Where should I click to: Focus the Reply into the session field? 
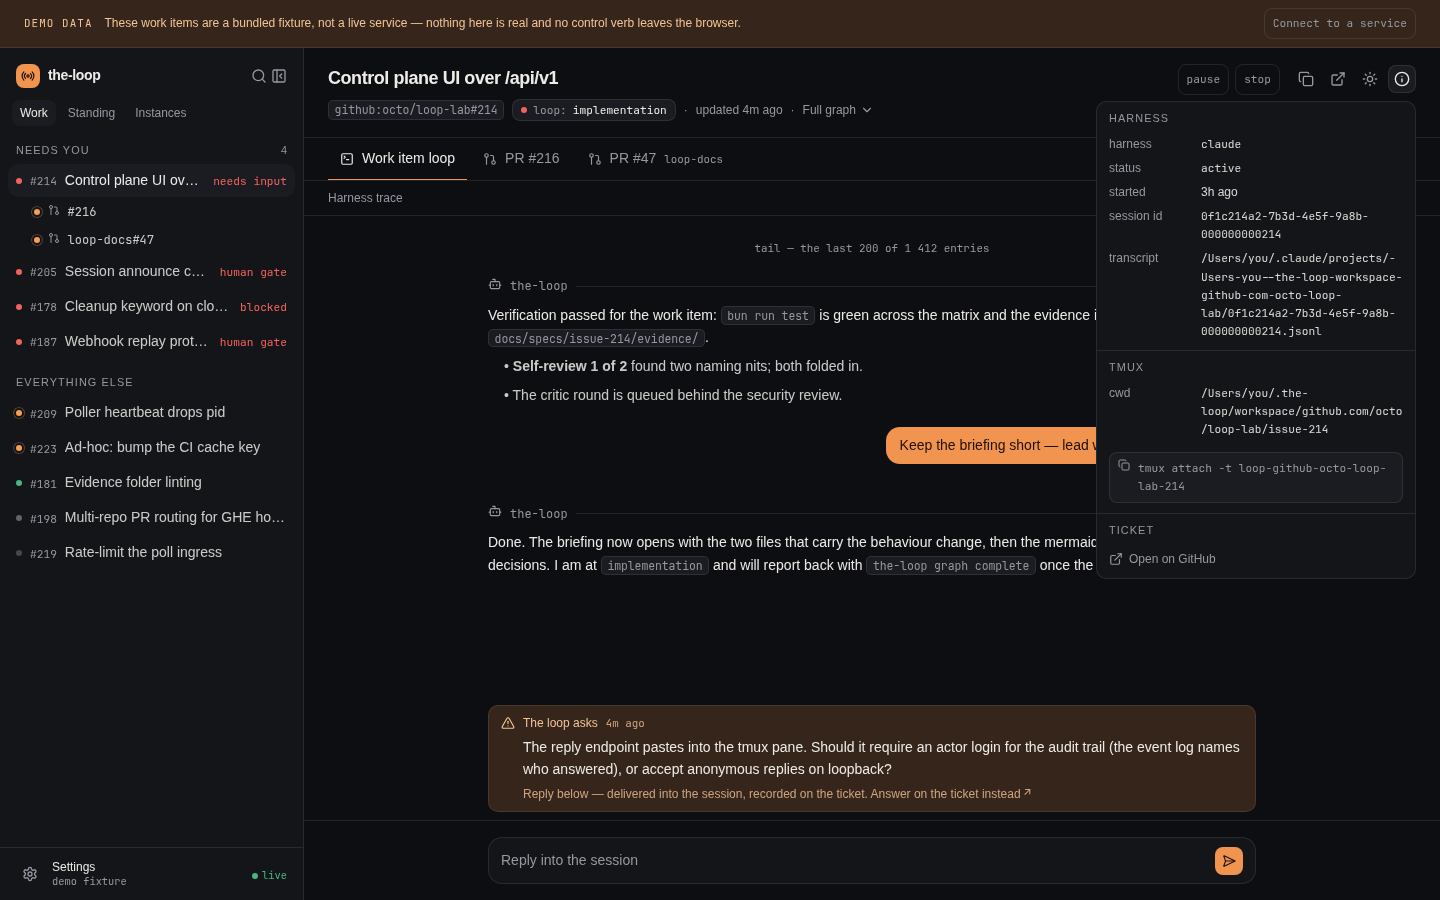click(850, 860)
